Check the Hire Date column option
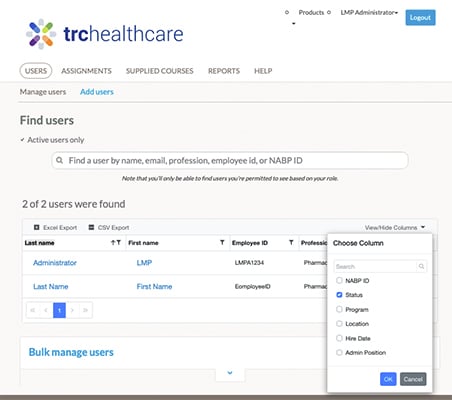This screenshot has height=400, width=452. click(339, 338)
